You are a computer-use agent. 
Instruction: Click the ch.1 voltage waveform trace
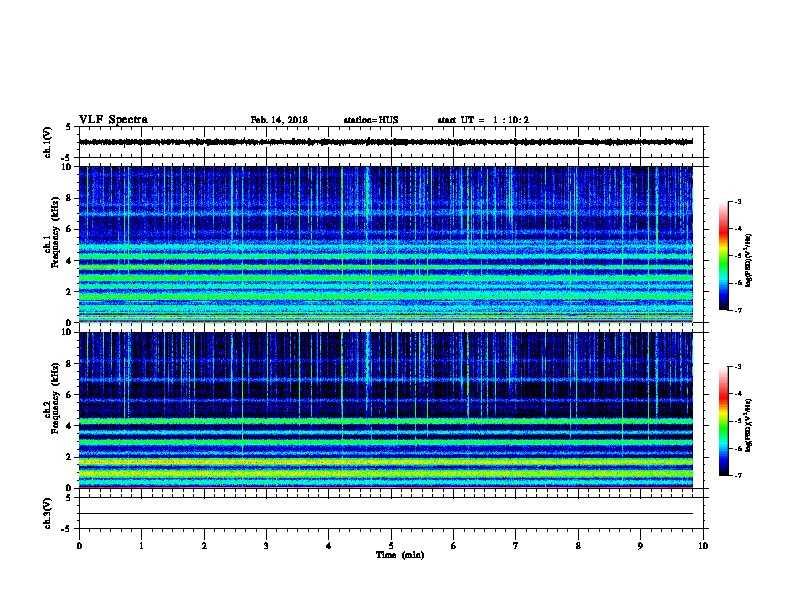tap(385, 142)
